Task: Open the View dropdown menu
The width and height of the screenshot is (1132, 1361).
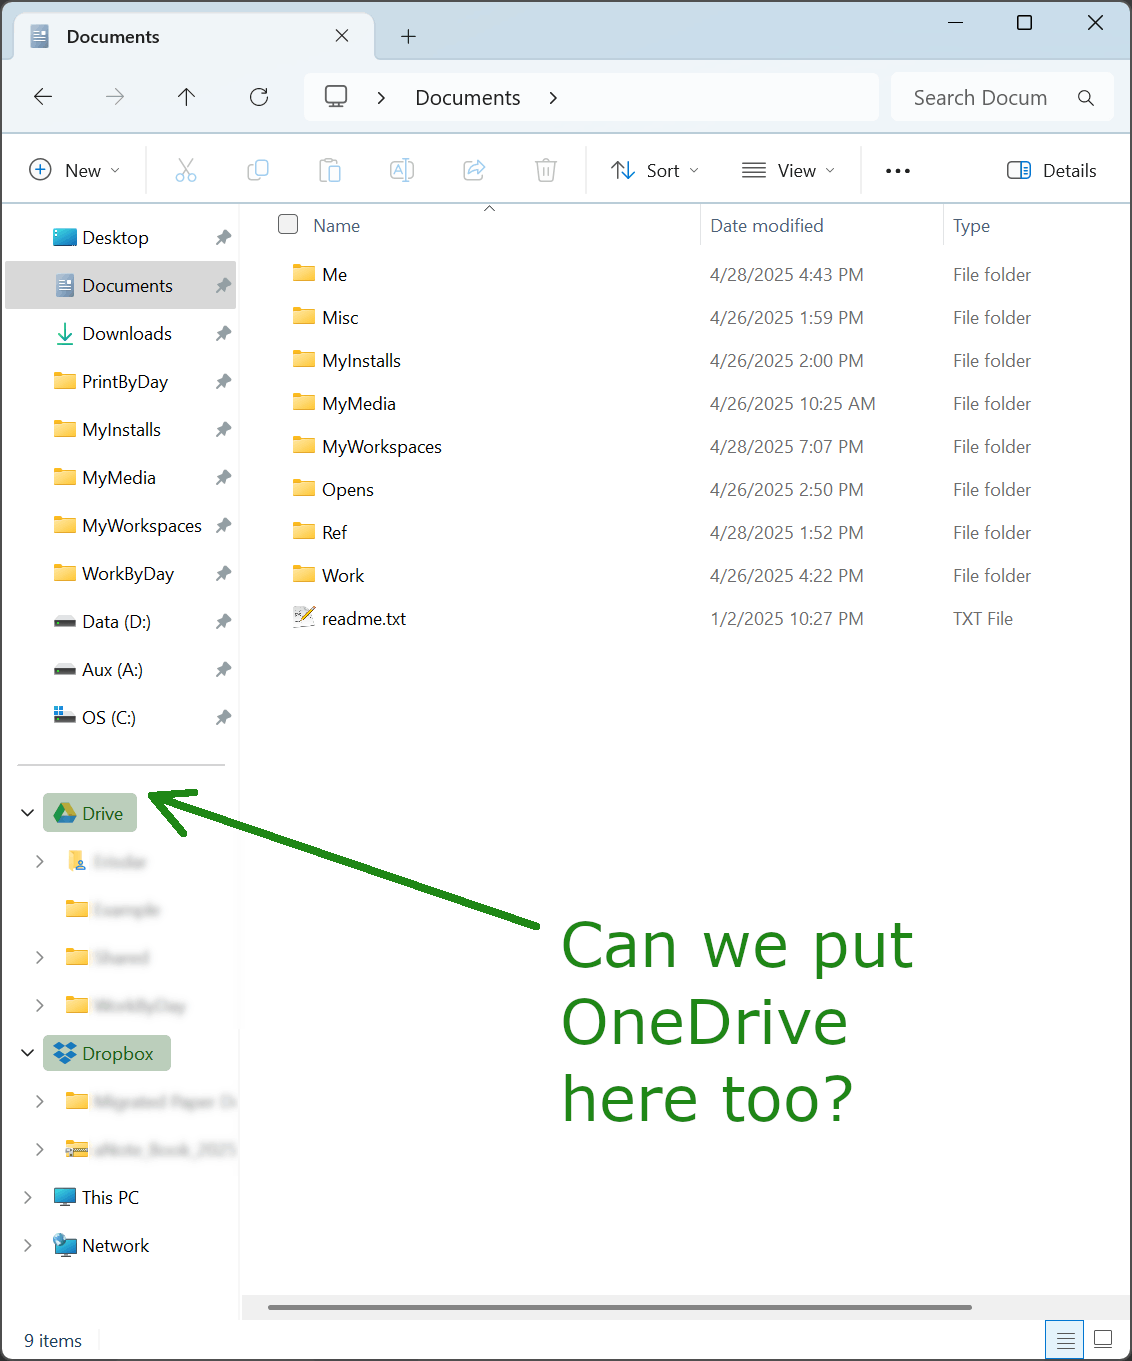Action: click(x=788, y=171)
